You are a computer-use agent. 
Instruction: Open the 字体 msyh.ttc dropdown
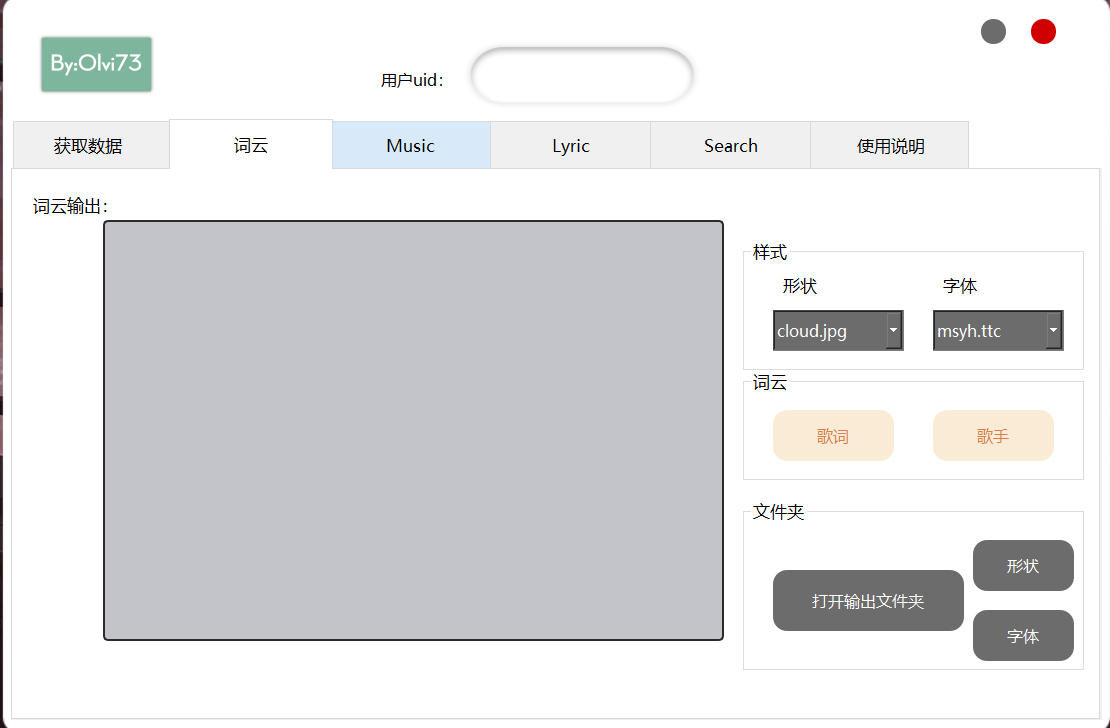(989, 331)
